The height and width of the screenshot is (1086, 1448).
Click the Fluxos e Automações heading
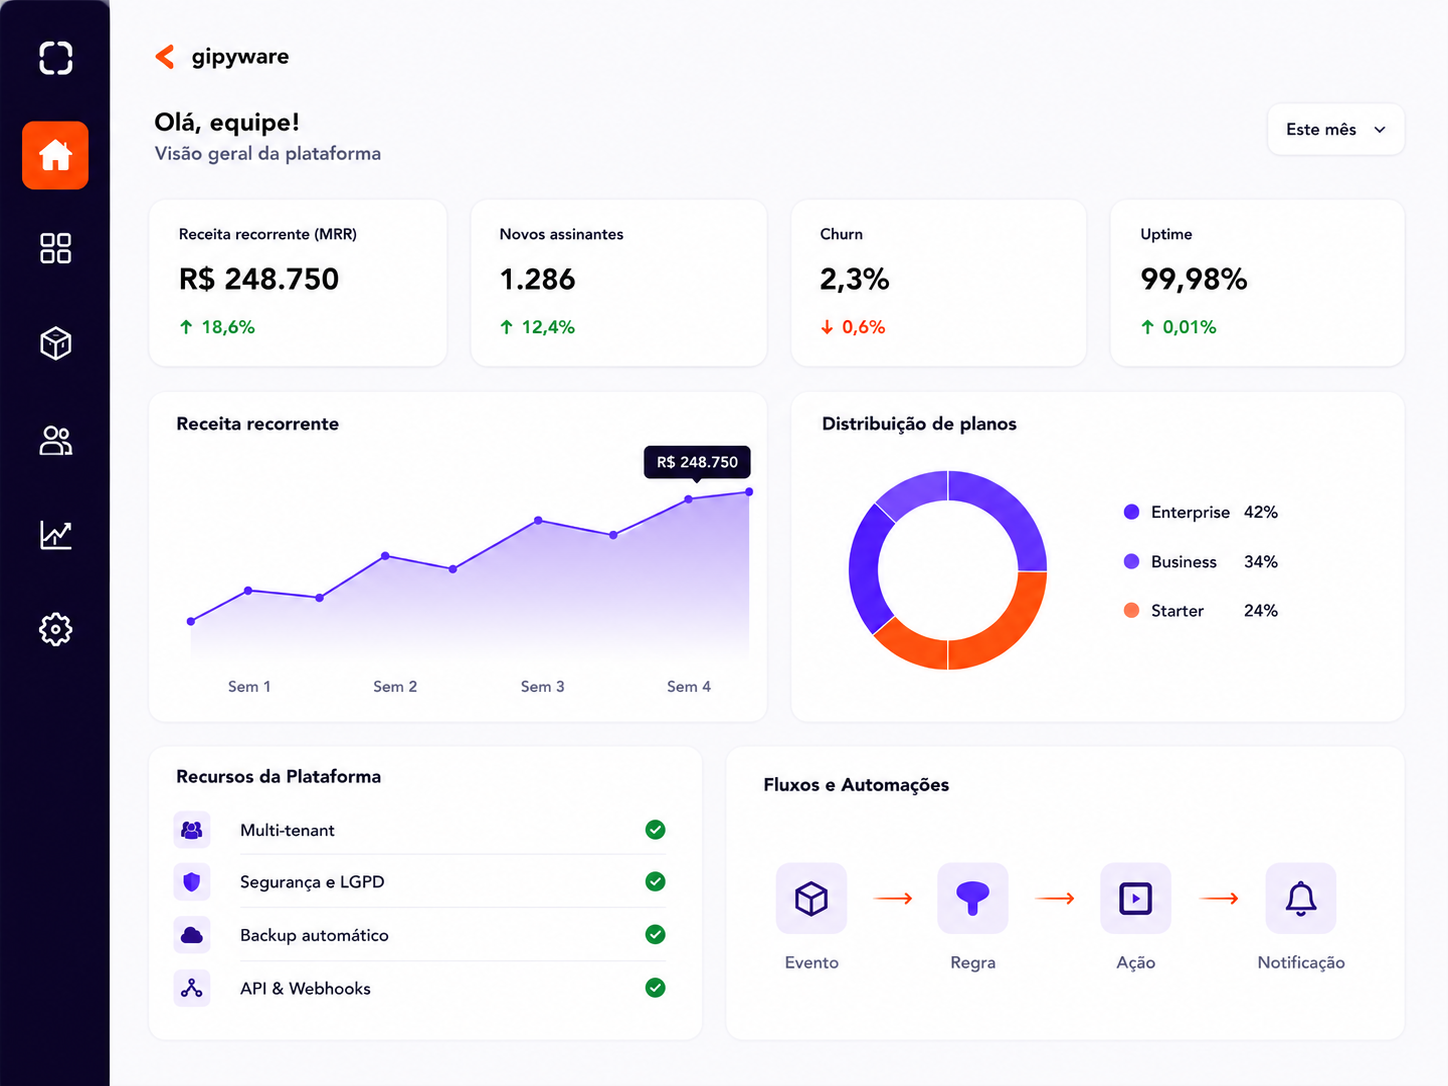coord(856,785)
